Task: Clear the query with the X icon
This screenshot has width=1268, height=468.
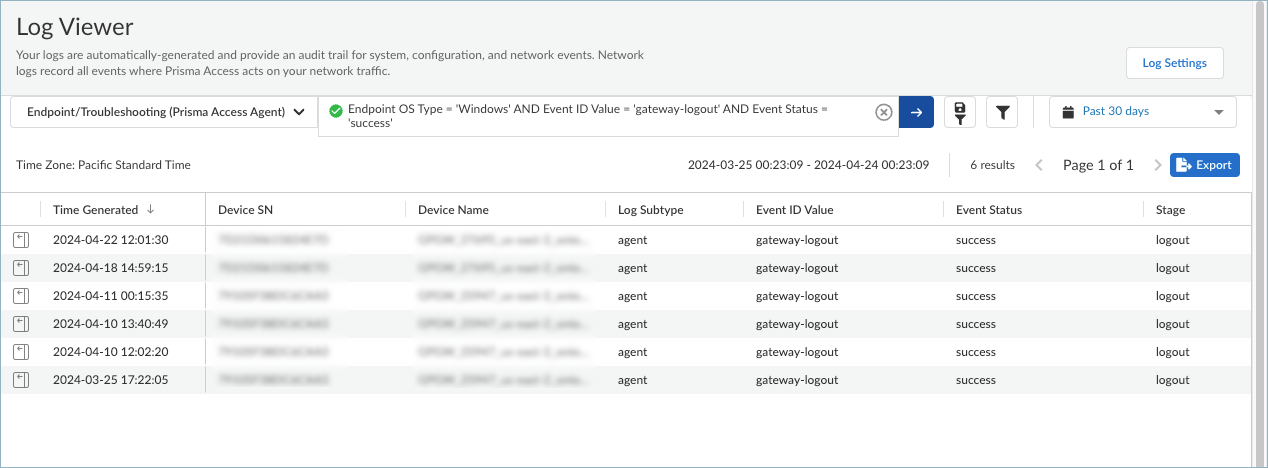Action: click(x=883, y=112)
